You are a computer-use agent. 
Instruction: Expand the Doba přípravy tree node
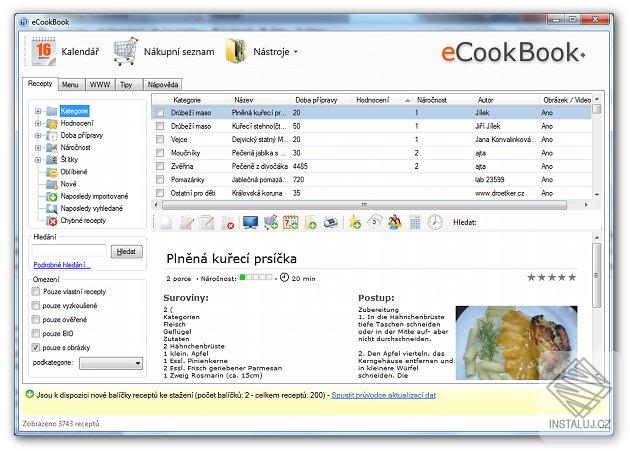point(38,135)
